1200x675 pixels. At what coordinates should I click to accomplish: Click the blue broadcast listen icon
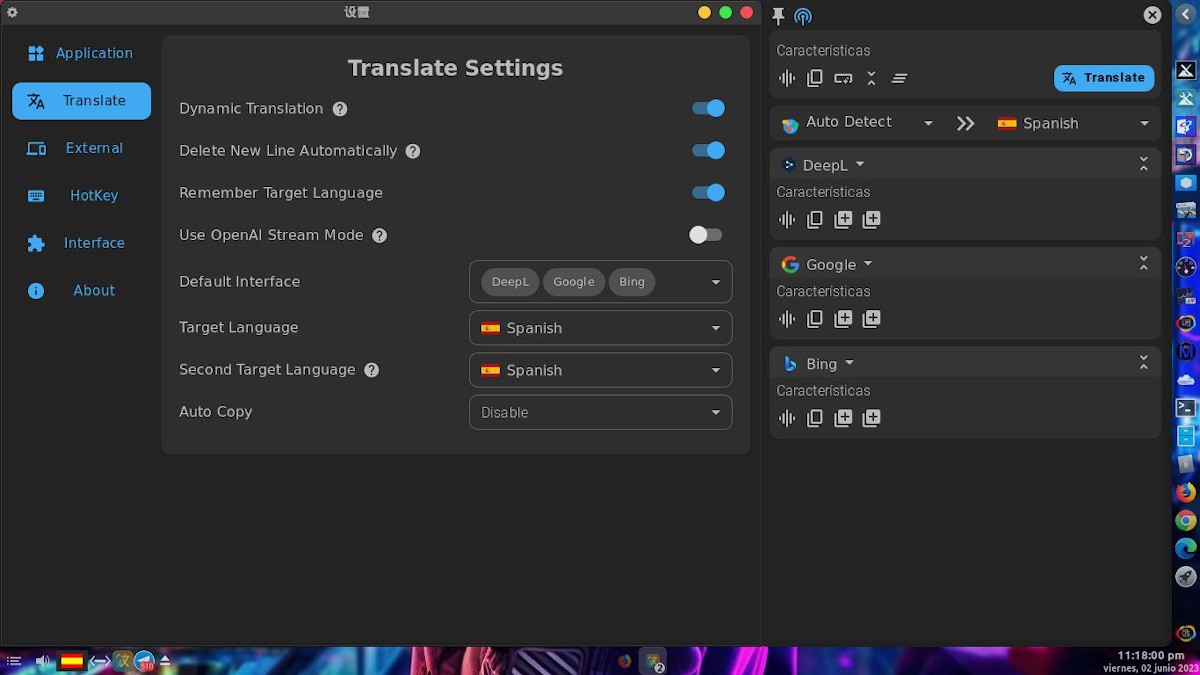pos(803,16)
